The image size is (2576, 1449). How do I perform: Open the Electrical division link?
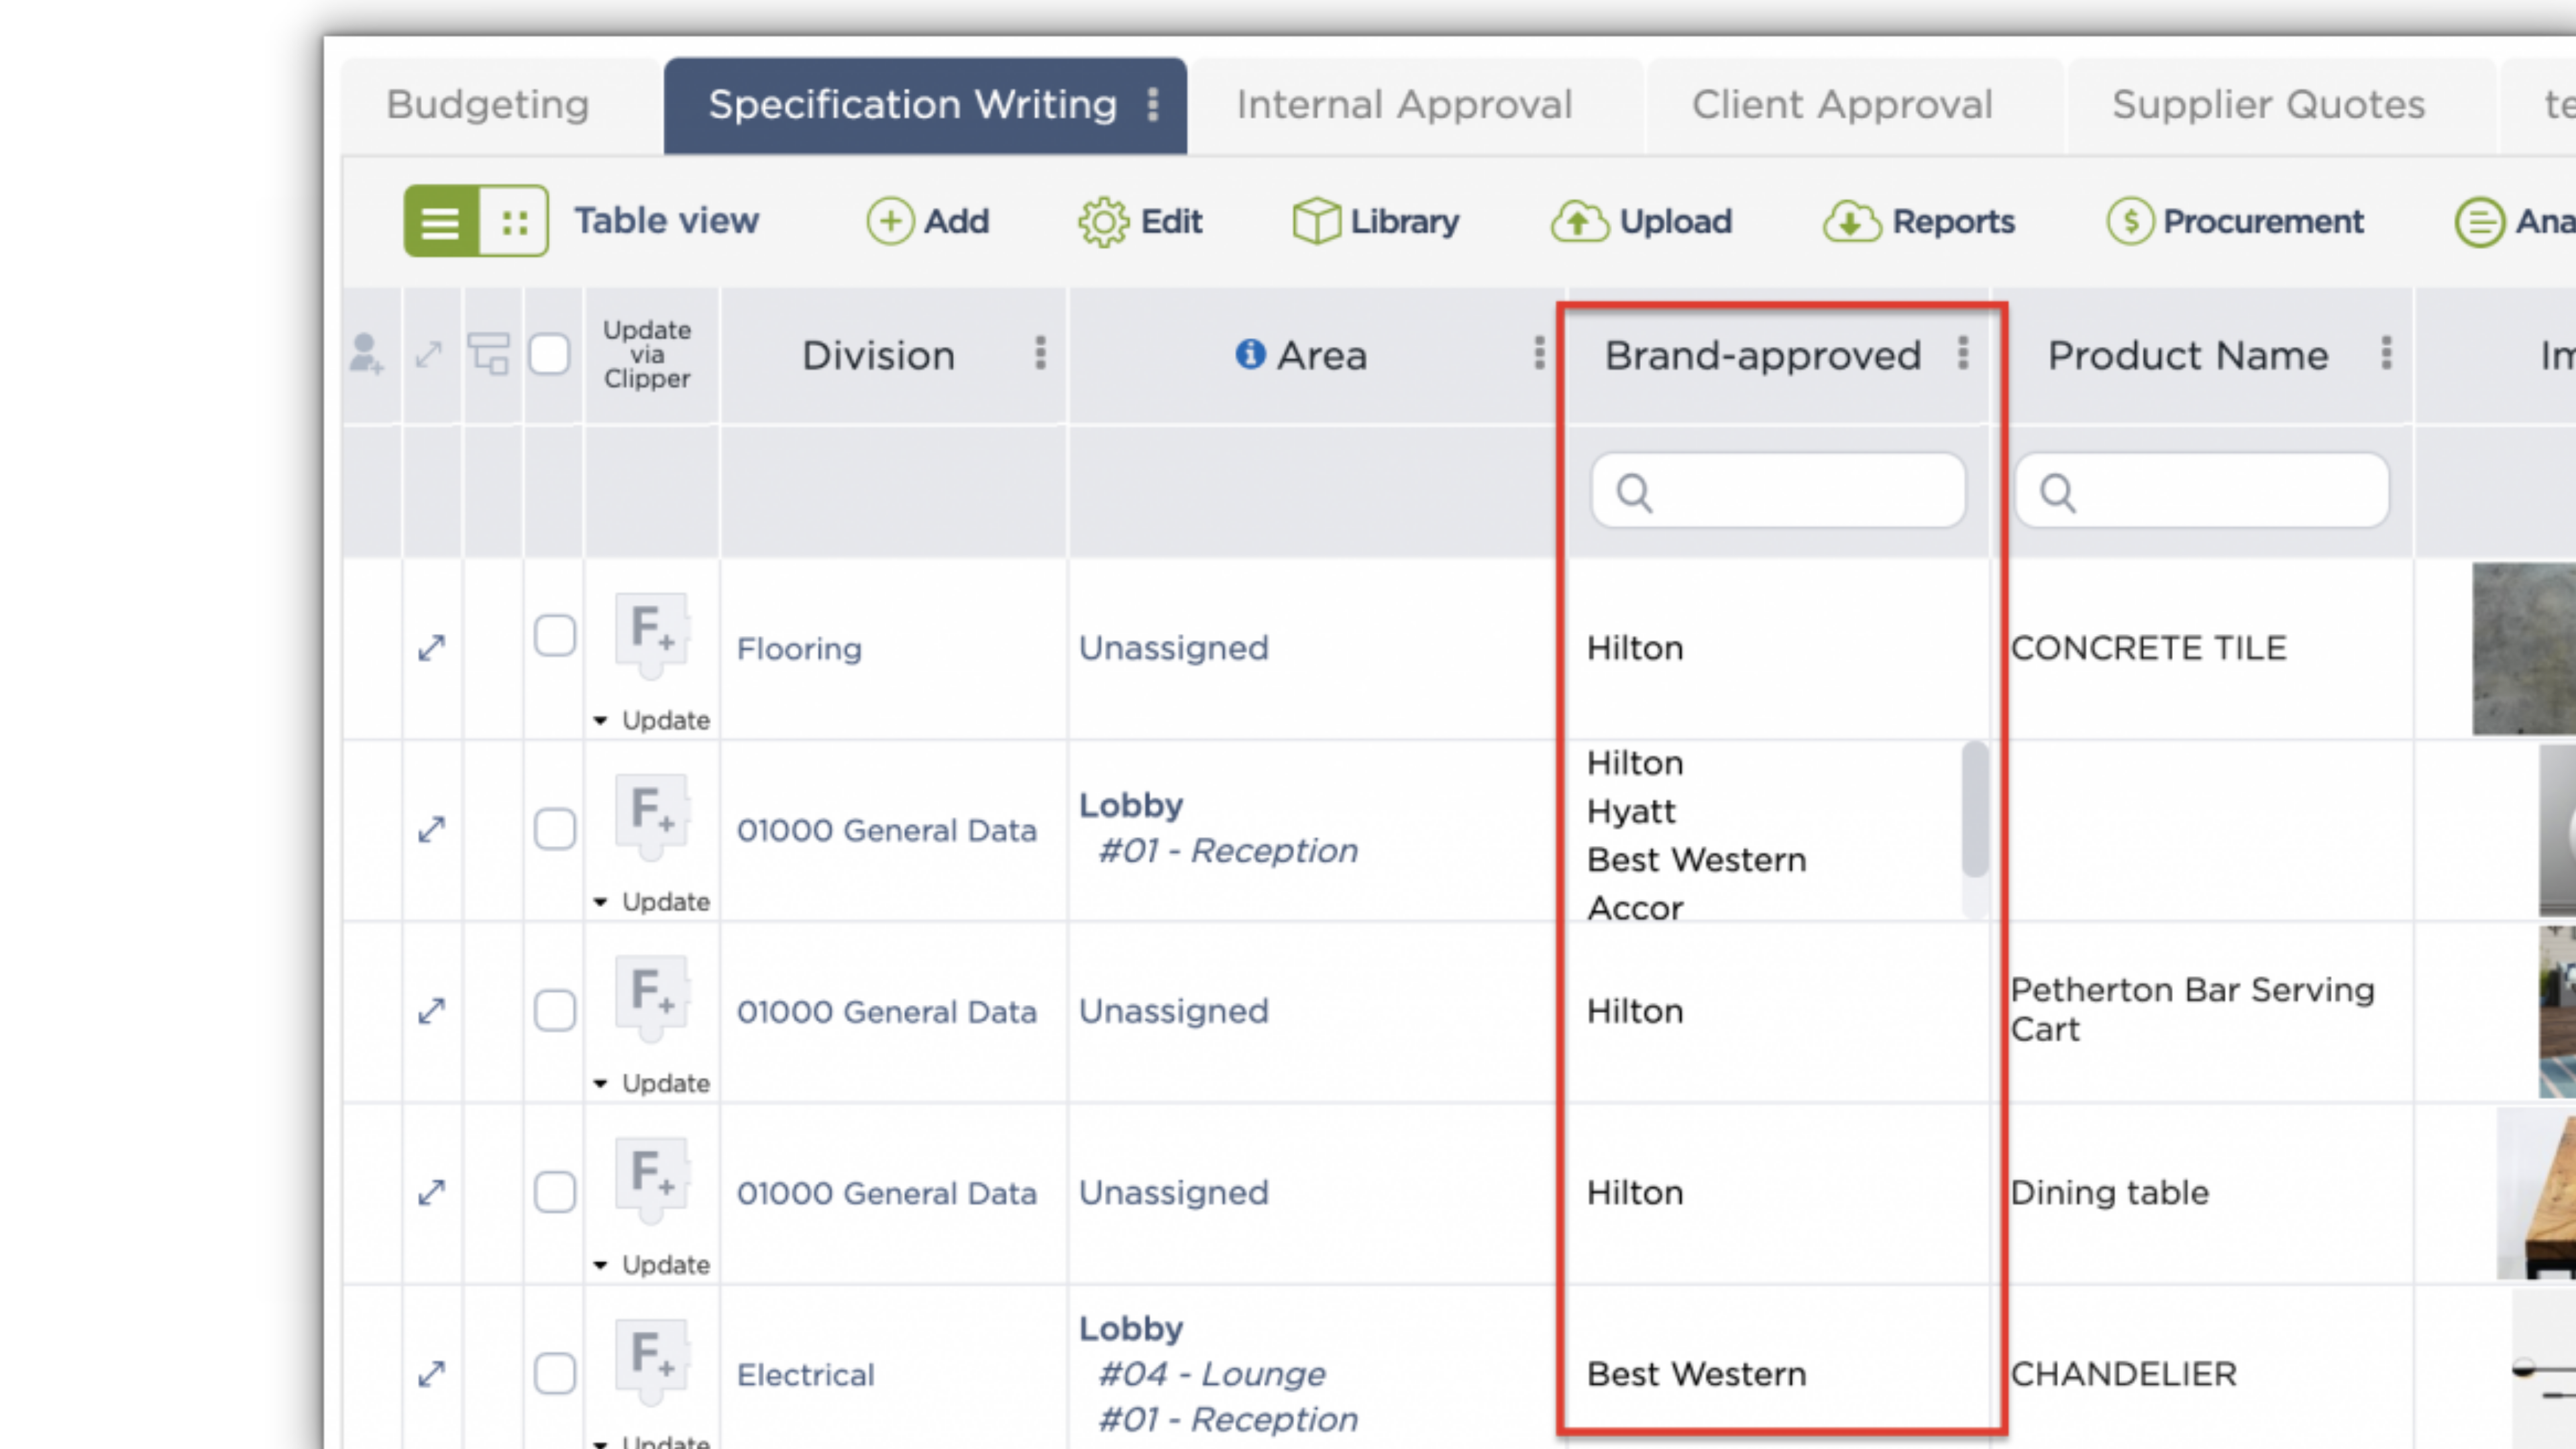(x=805, y=1375)
